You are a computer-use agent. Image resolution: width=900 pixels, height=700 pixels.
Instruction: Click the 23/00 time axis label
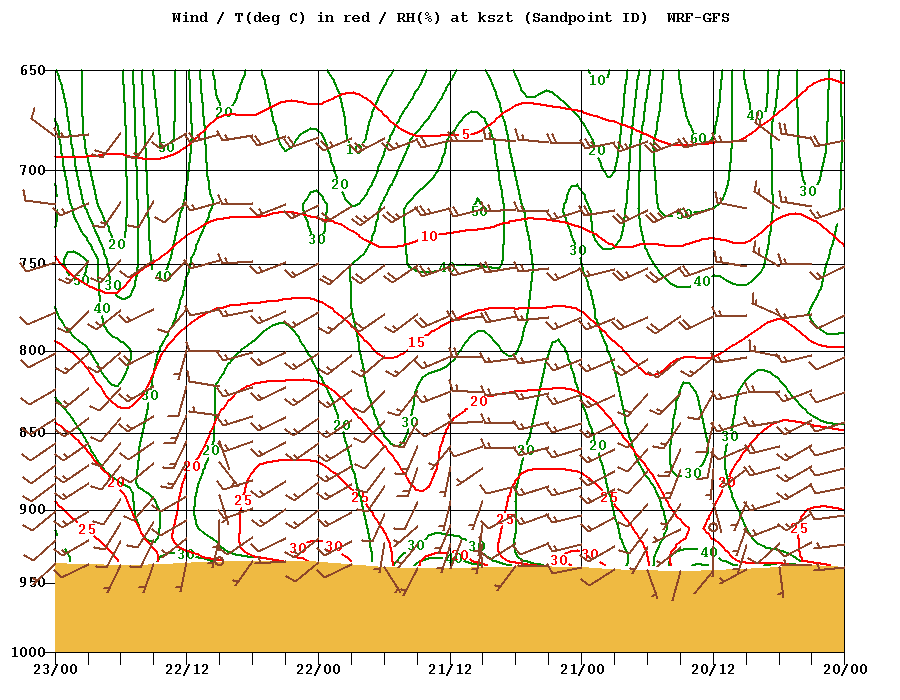click(x=55, y=670)
